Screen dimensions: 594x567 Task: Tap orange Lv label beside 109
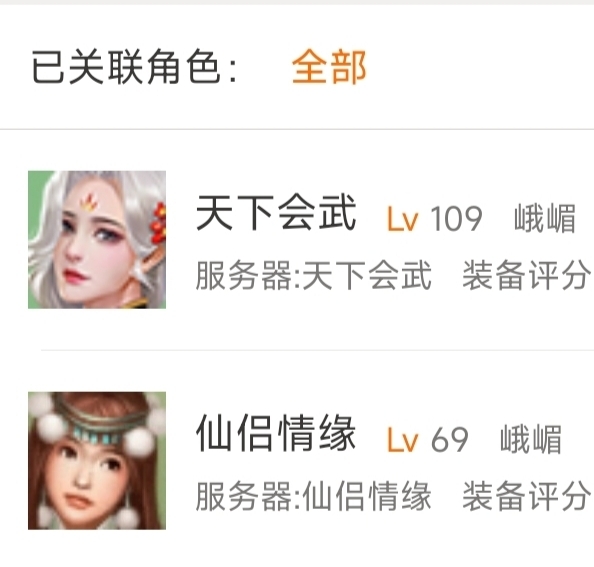click(403, 219)
